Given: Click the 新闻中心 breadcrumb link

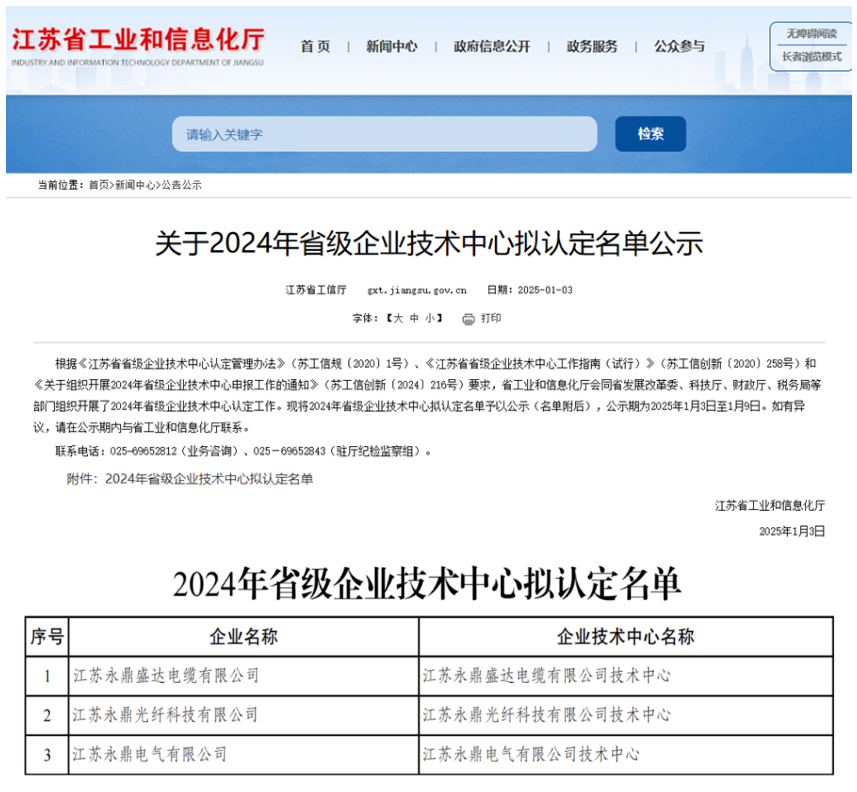Looking at the screenshot, I should (x=135, y=185).
